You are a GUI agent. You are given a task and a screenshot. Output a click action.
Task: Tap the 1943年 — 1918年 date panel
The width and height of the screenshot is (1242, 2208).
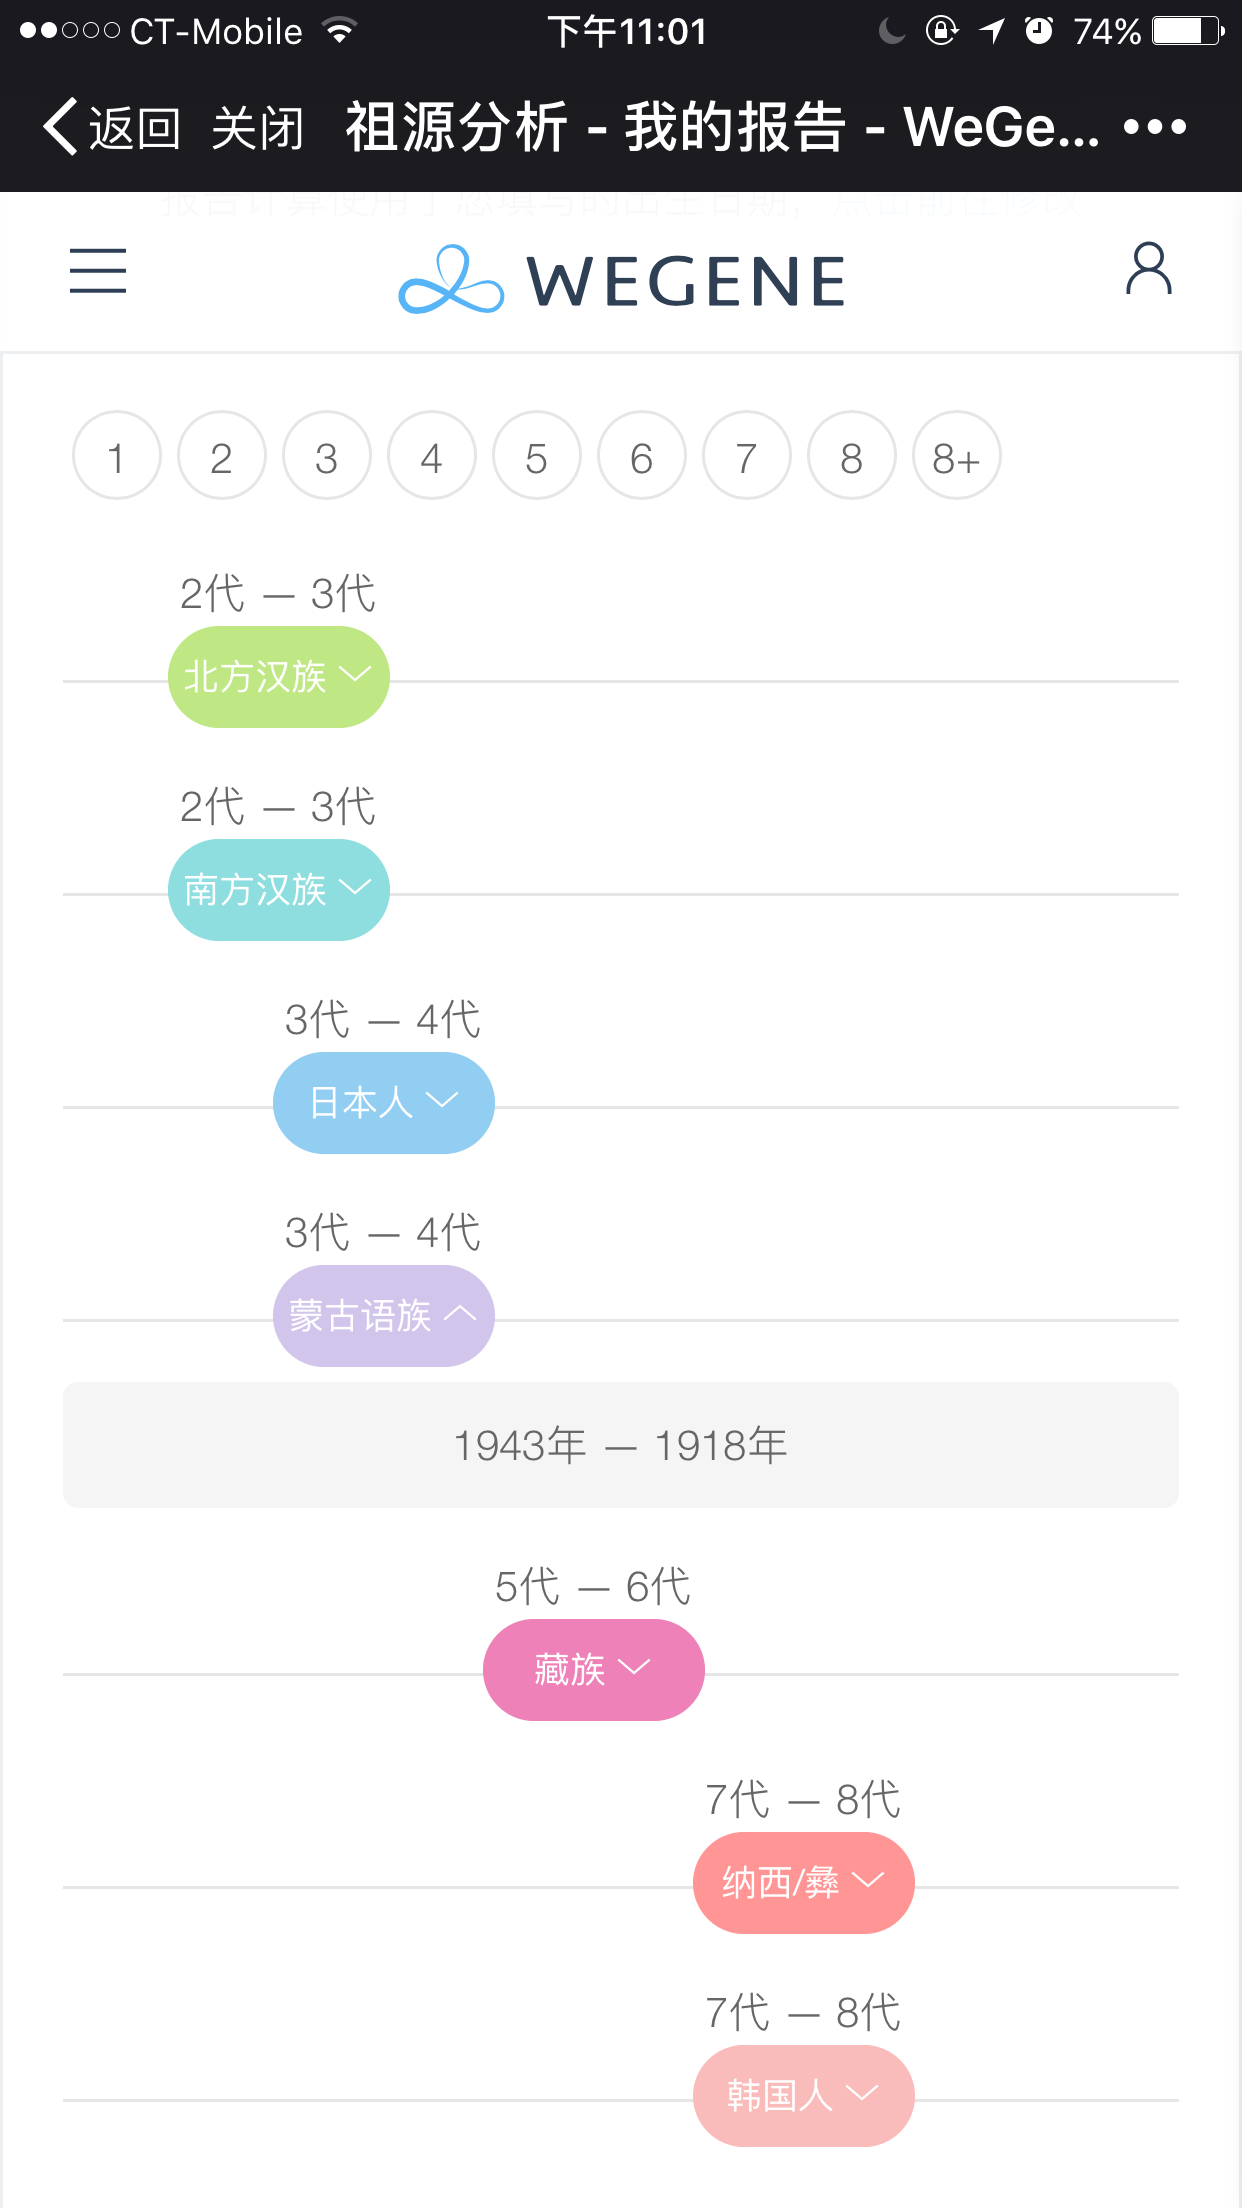[620, 1445]
